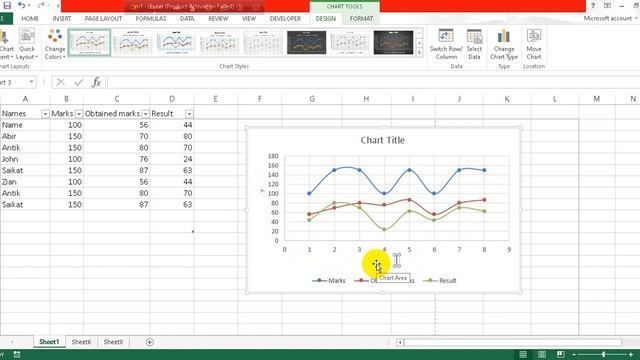This screenshot has width=640, height=360.
Task: Switch to Normal view in status bar
Action: [523, 354]
